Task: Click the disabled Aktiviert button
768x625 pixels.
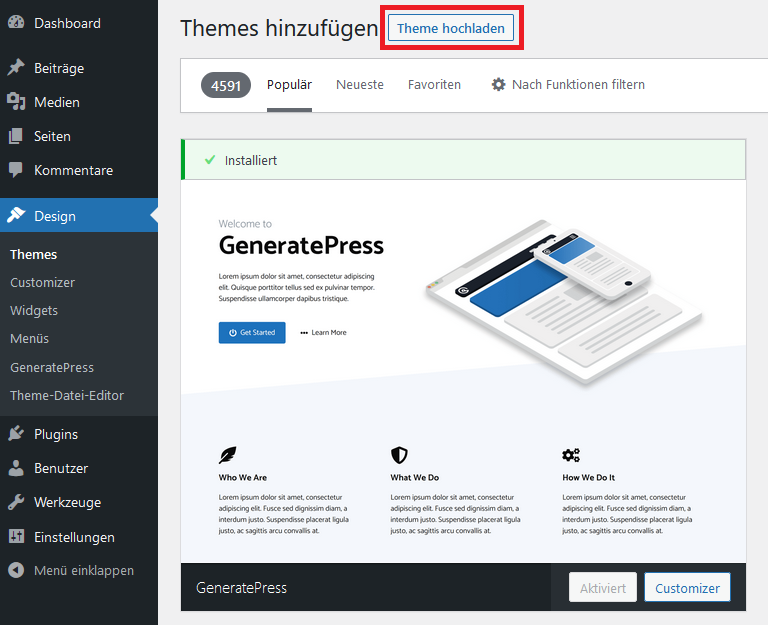Action: click(602, 587)
